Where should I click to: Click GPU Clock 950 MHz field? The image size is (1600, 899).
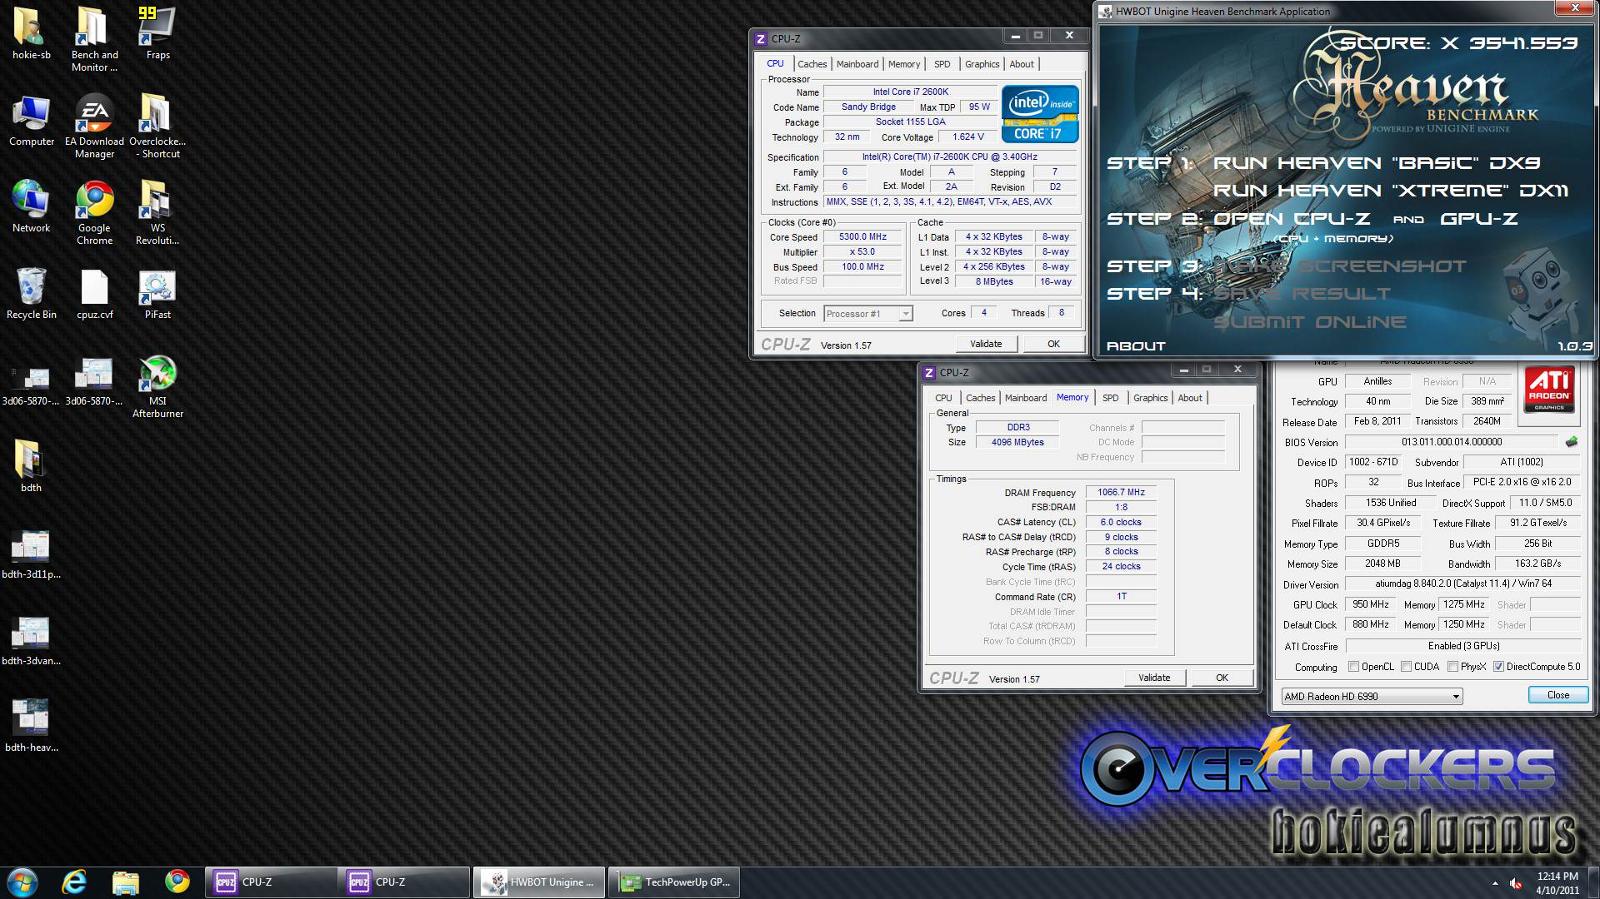(1371, 605)
